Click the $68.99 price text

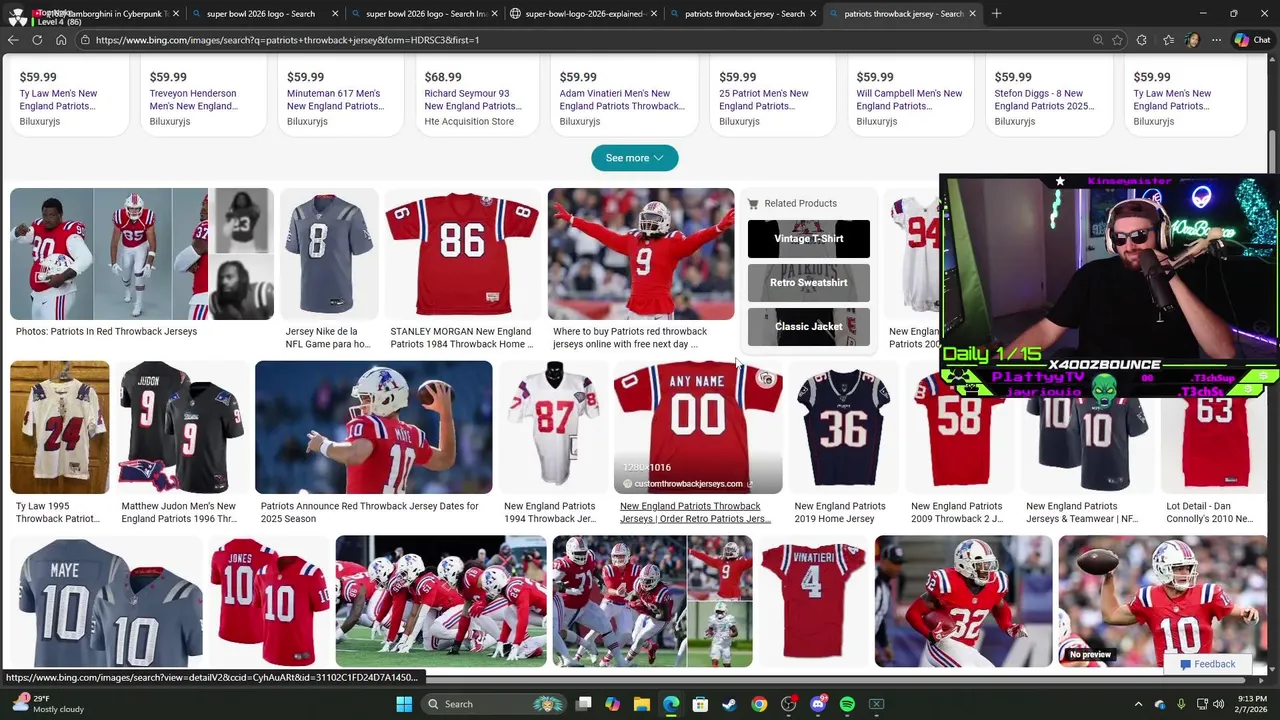(443, 77)
